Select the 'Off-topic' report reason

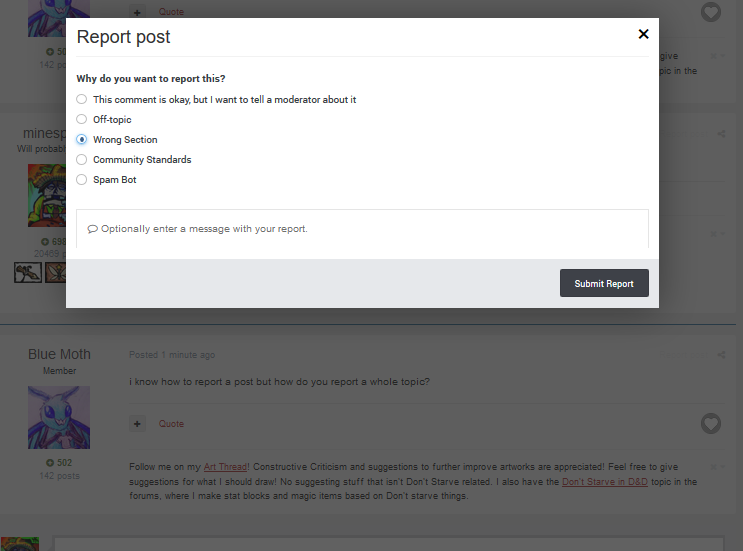(x=82, y=120)
